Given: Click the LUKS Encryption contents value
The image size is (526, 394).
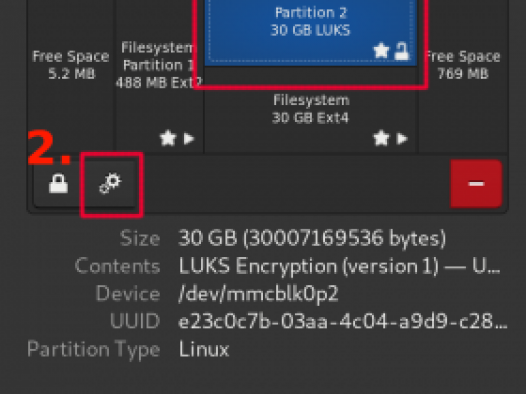Looking at the screenshot, I should point(339,266).
